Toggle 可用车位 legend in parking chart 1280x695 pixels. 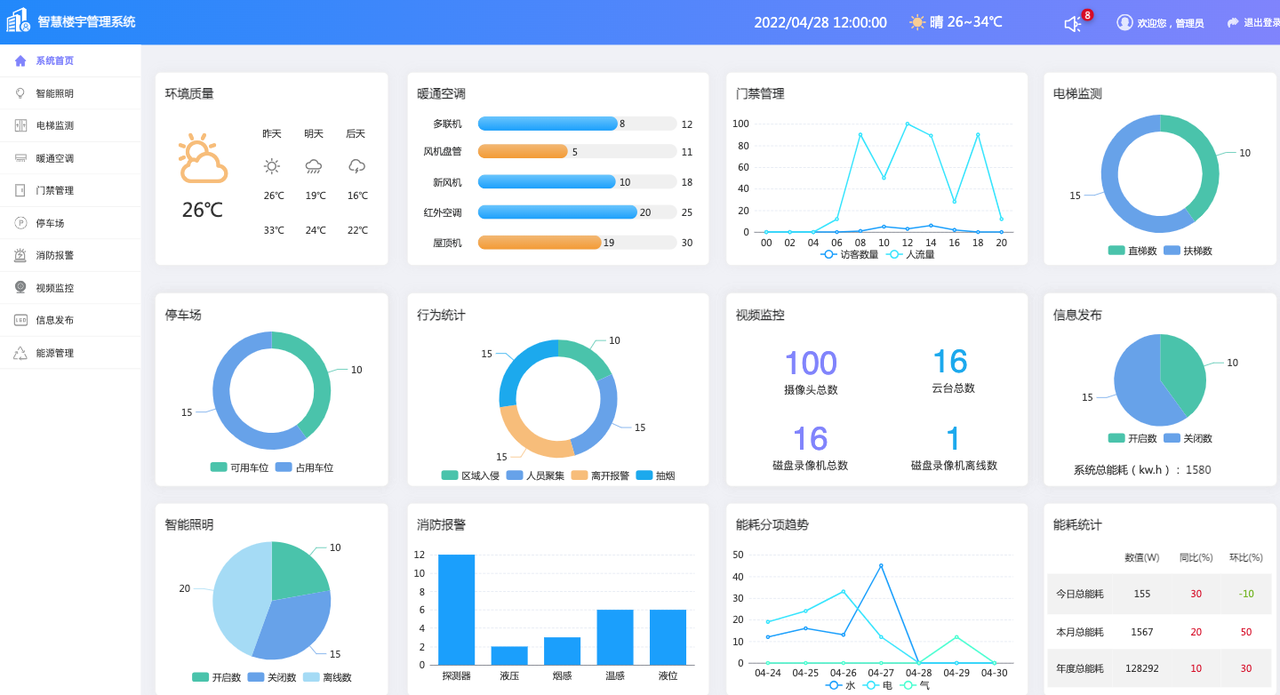(x=239, y=467)
